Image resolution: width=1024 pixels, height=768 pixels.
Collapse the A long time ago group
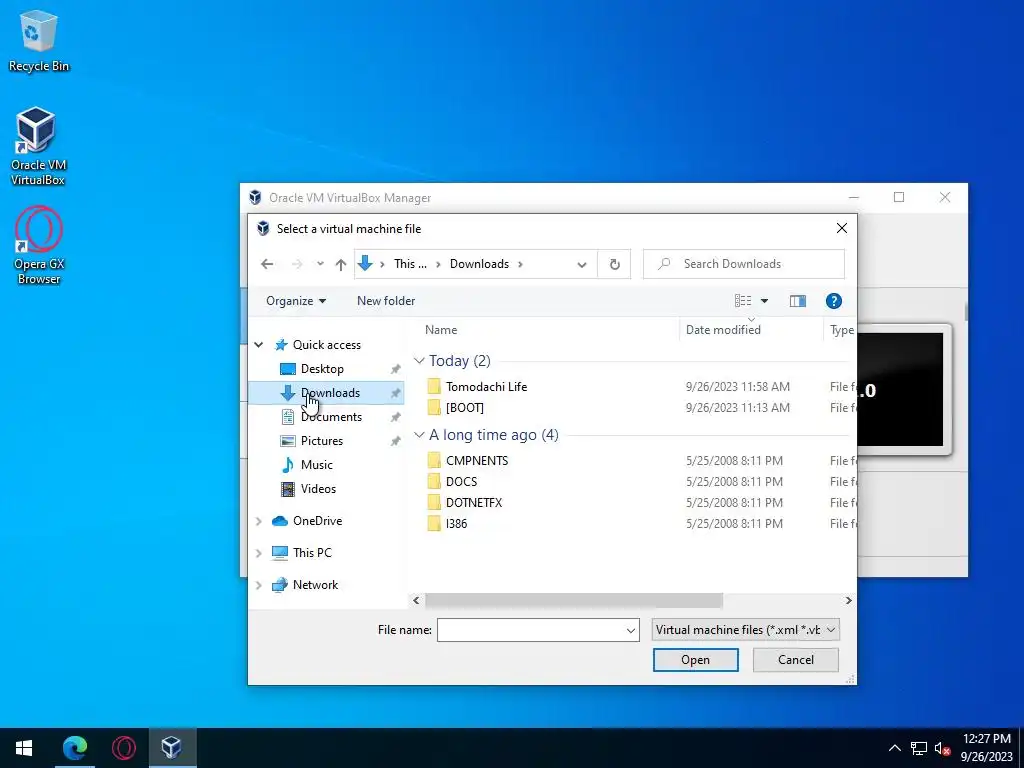pyautogui.click(x=419, y=435)
